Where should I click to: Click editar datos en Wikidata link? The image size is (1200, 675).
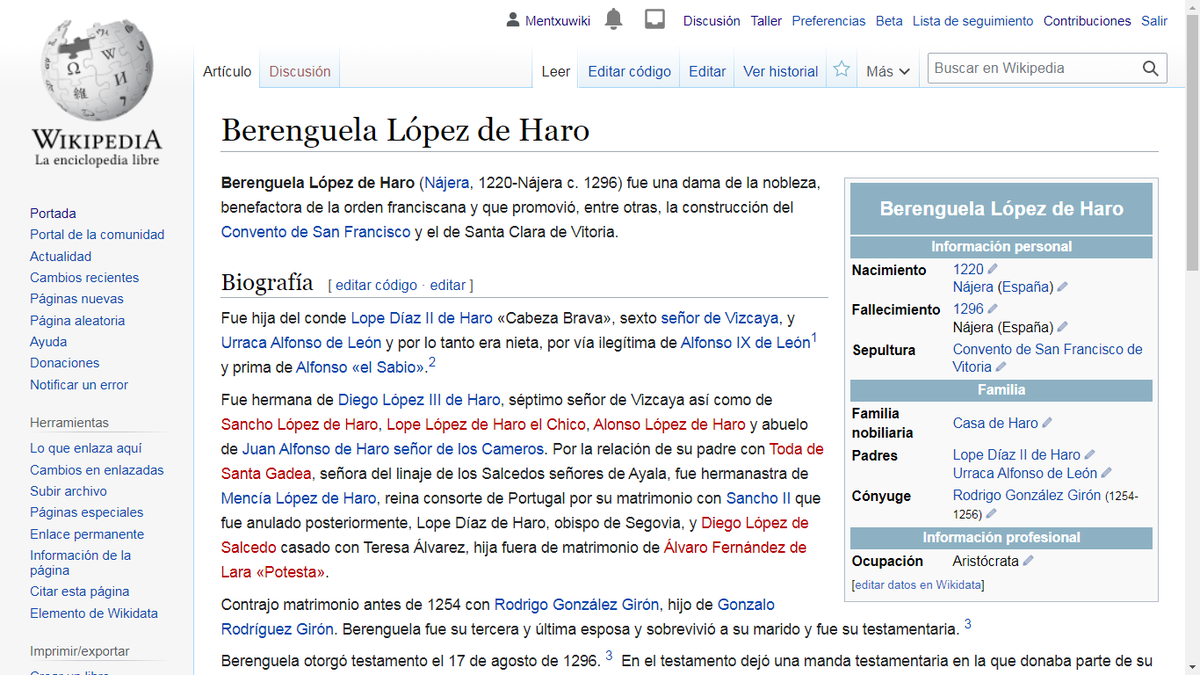pos(917,585)
